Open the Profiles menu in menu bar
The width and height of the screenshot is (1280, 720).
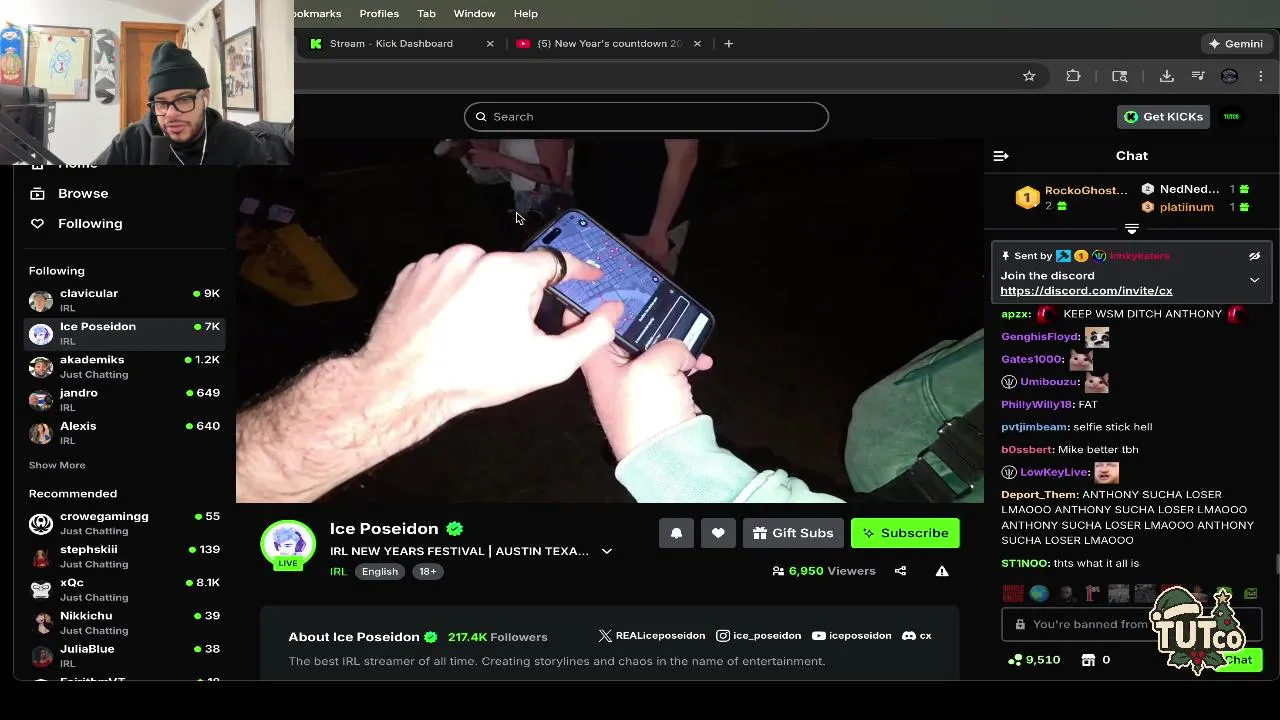379,14
